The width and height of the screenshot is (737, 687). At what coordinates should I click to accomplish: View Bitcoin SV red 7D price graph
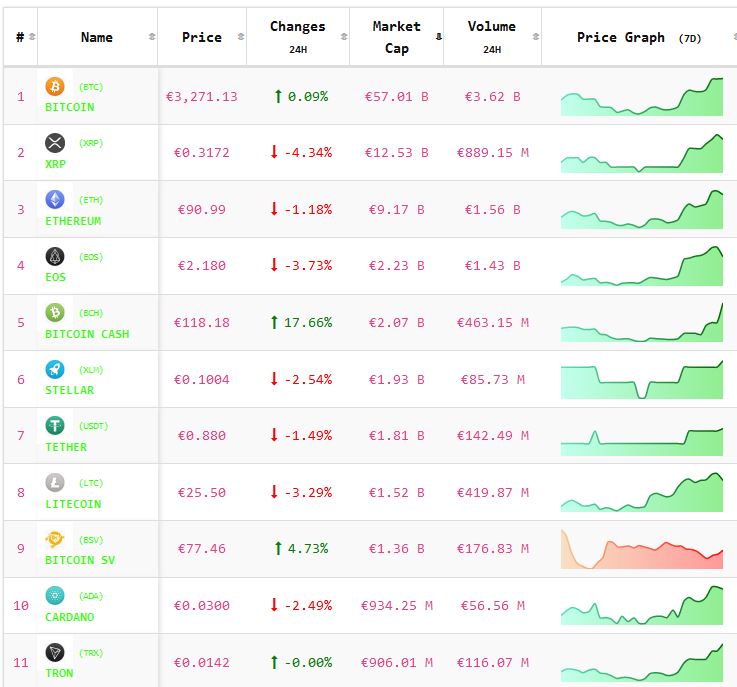point(641,549)
